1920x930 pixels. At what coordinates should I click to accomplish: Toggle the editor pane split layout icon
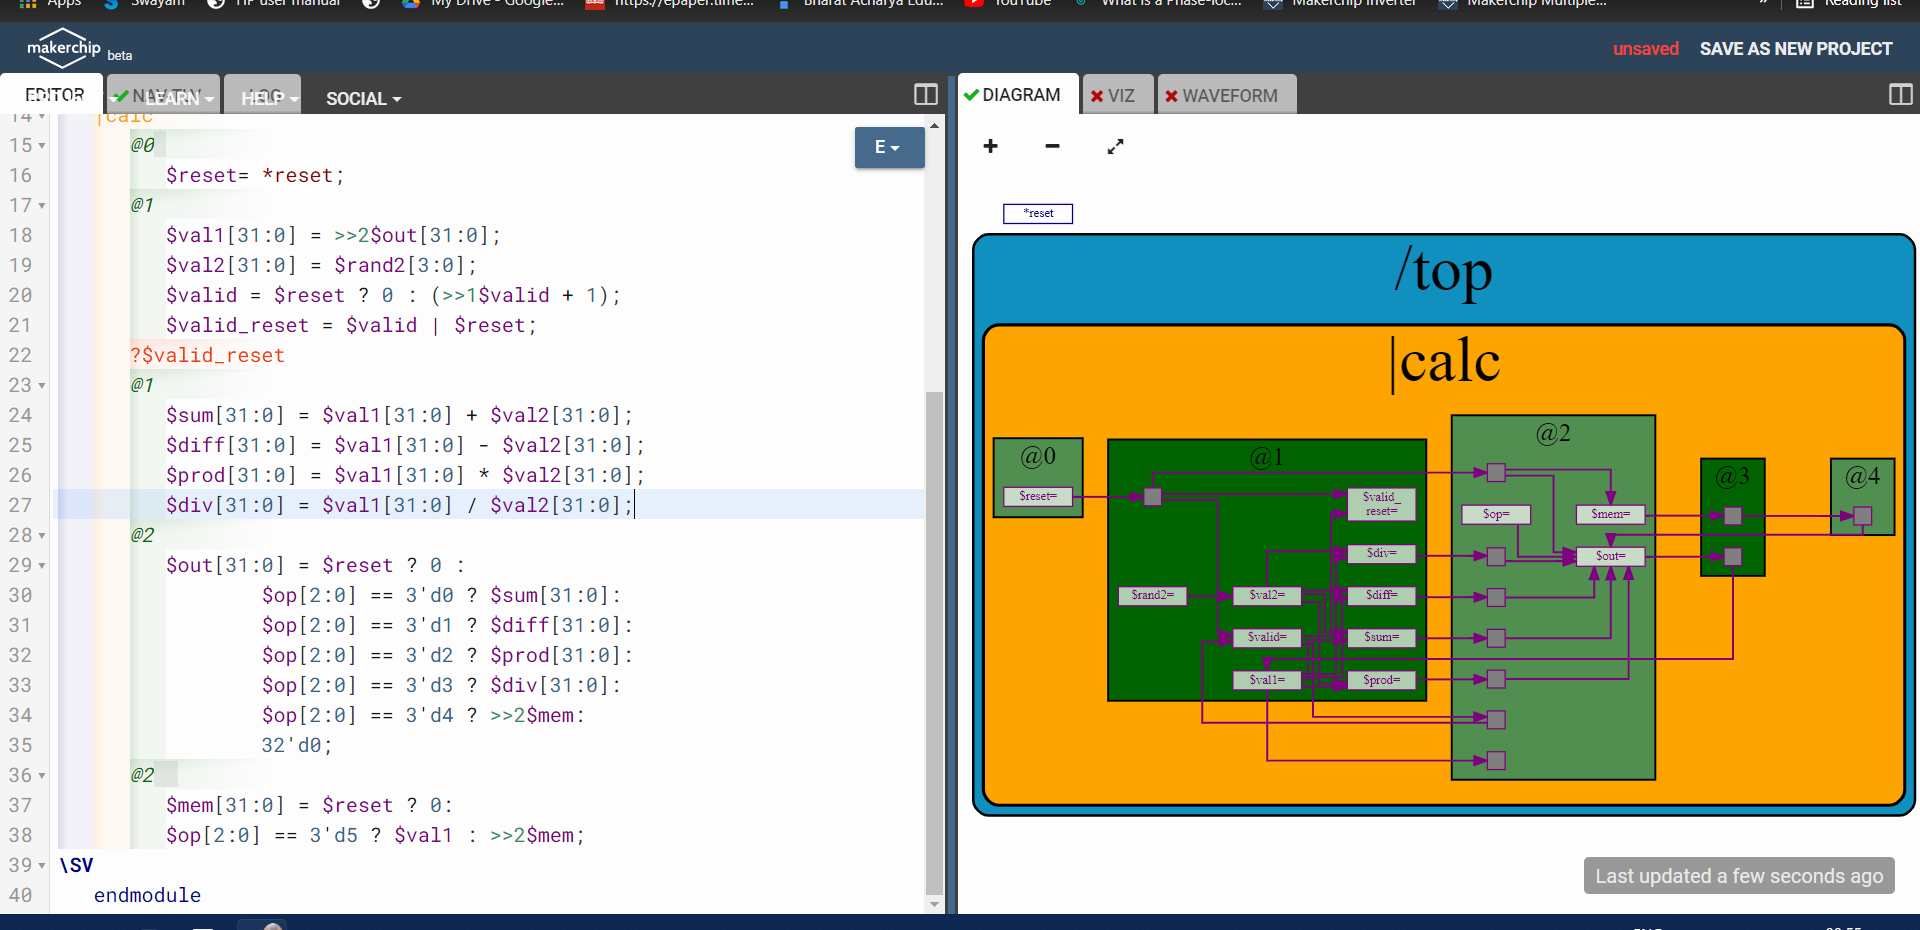tap(925, 95)
